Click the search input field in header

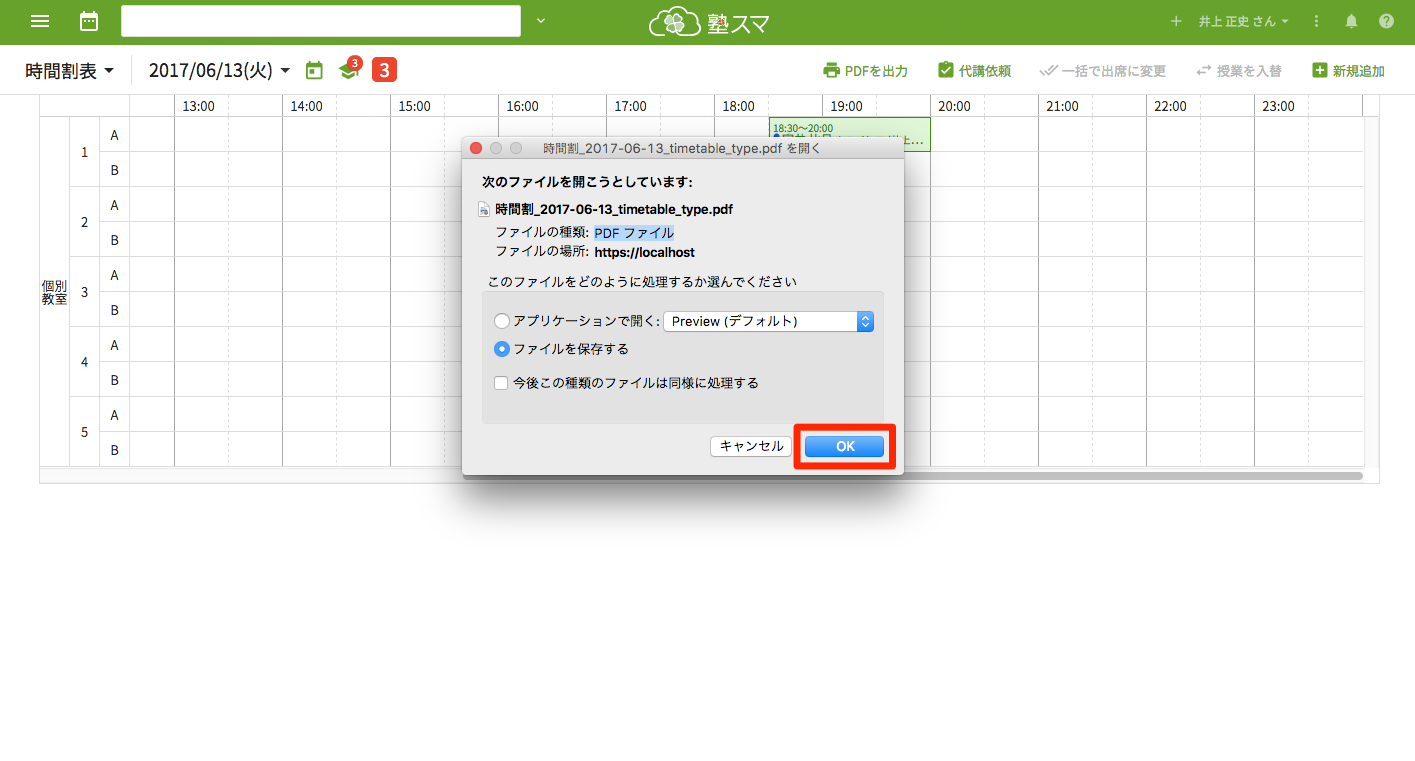click(320, 21)
